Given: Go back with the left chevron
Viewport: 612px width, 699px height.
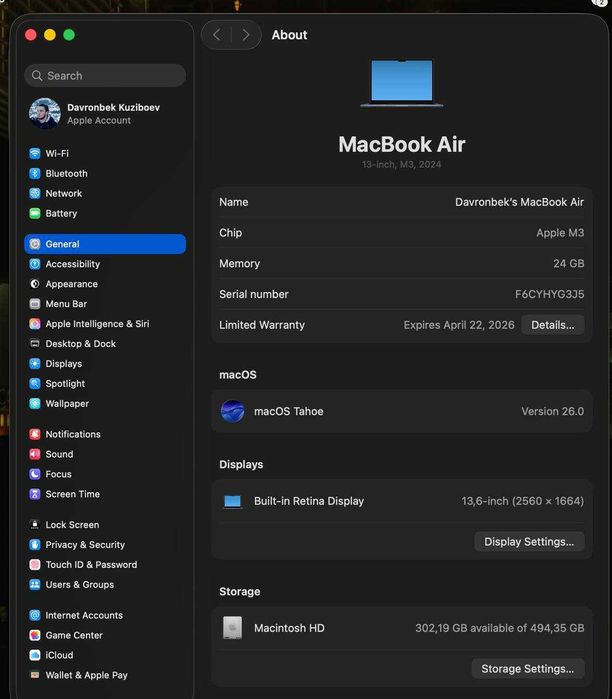Looking at the screenshot, I should pos(217,35).
